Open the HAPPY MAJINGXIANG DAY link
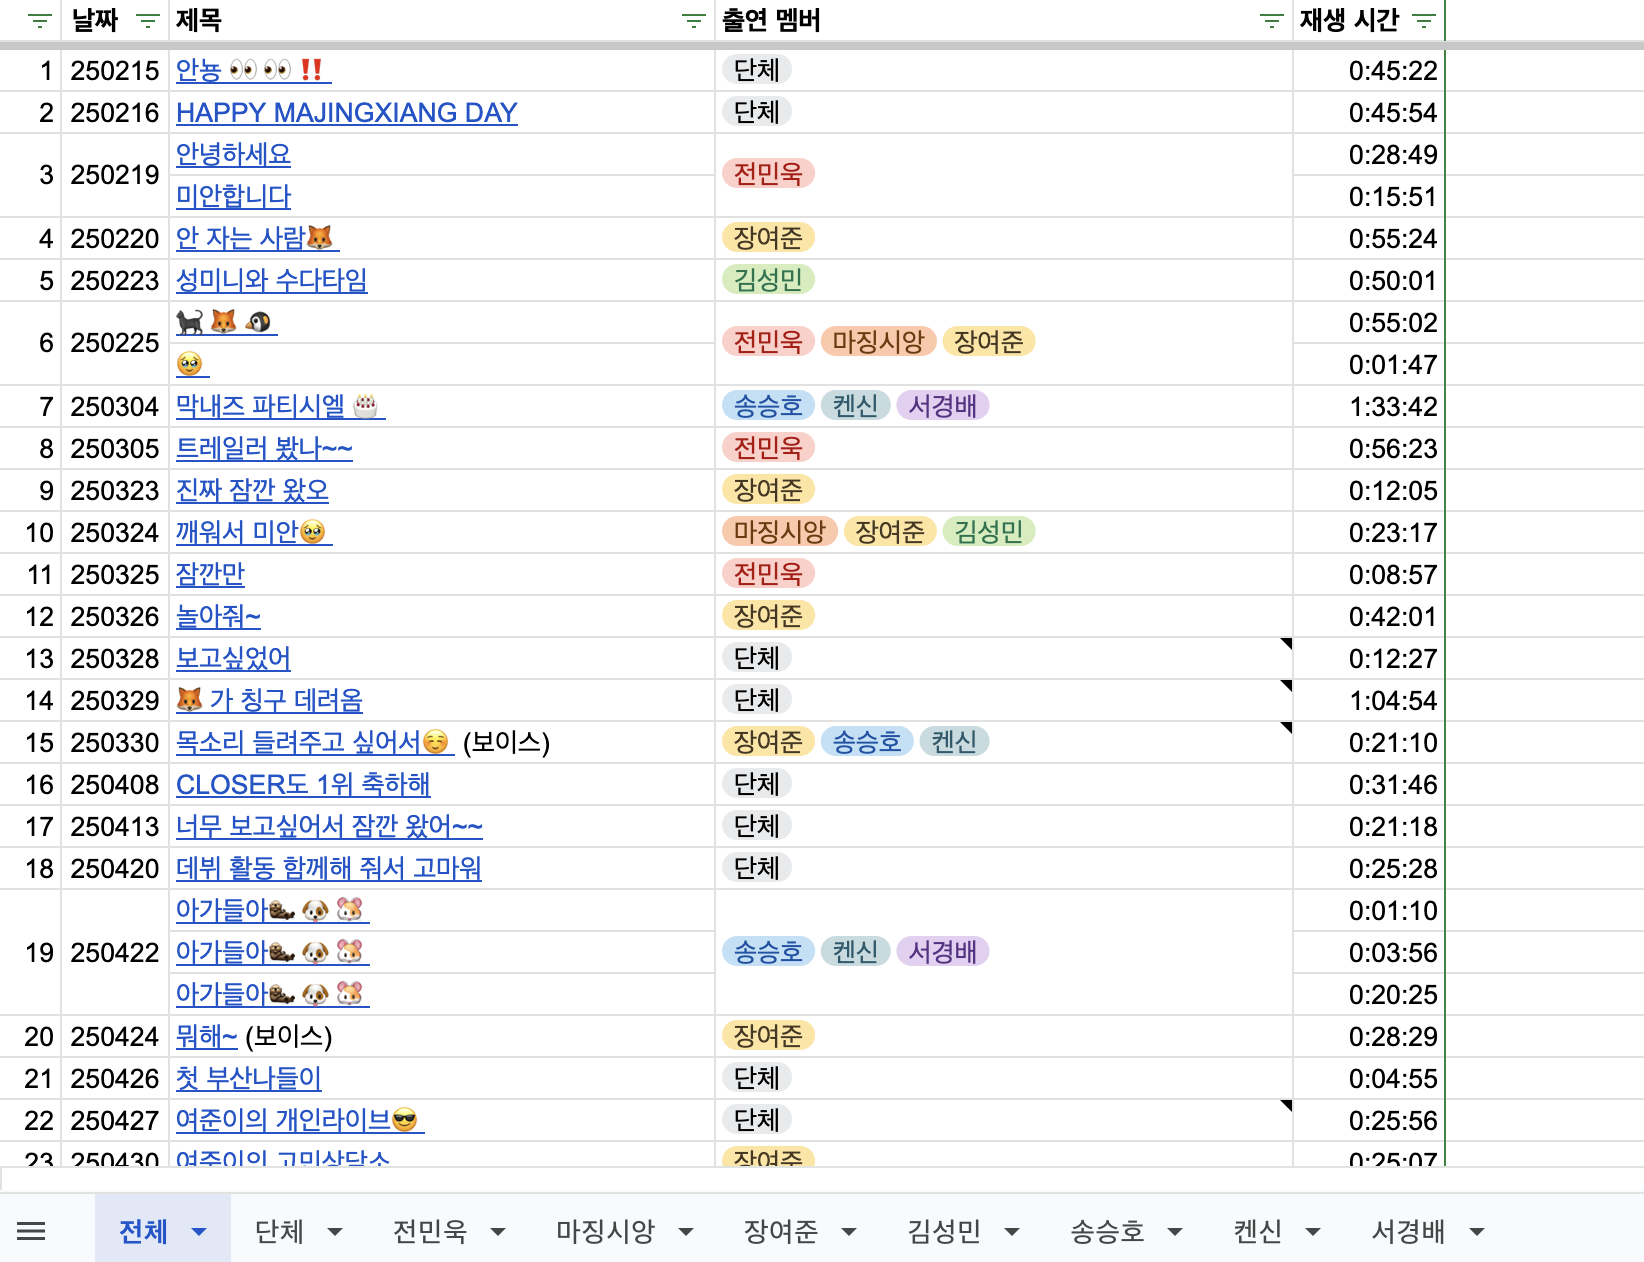This screenshot has height=1262, width=1644. (x=346, y=113)
